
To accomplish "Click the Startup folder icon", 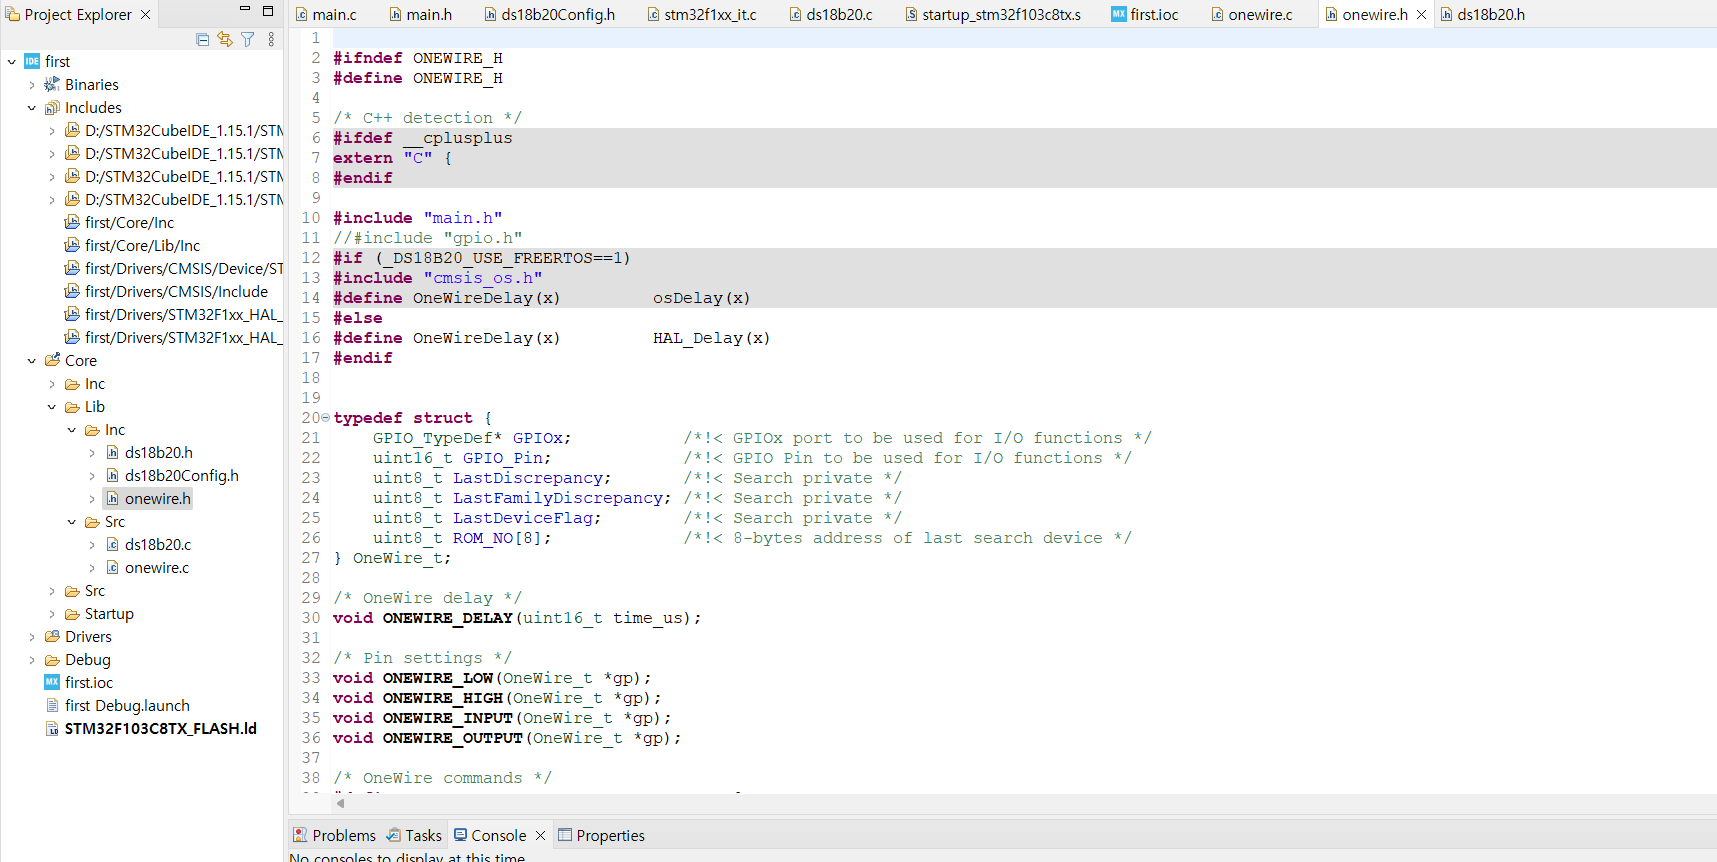I will (72, 614).
